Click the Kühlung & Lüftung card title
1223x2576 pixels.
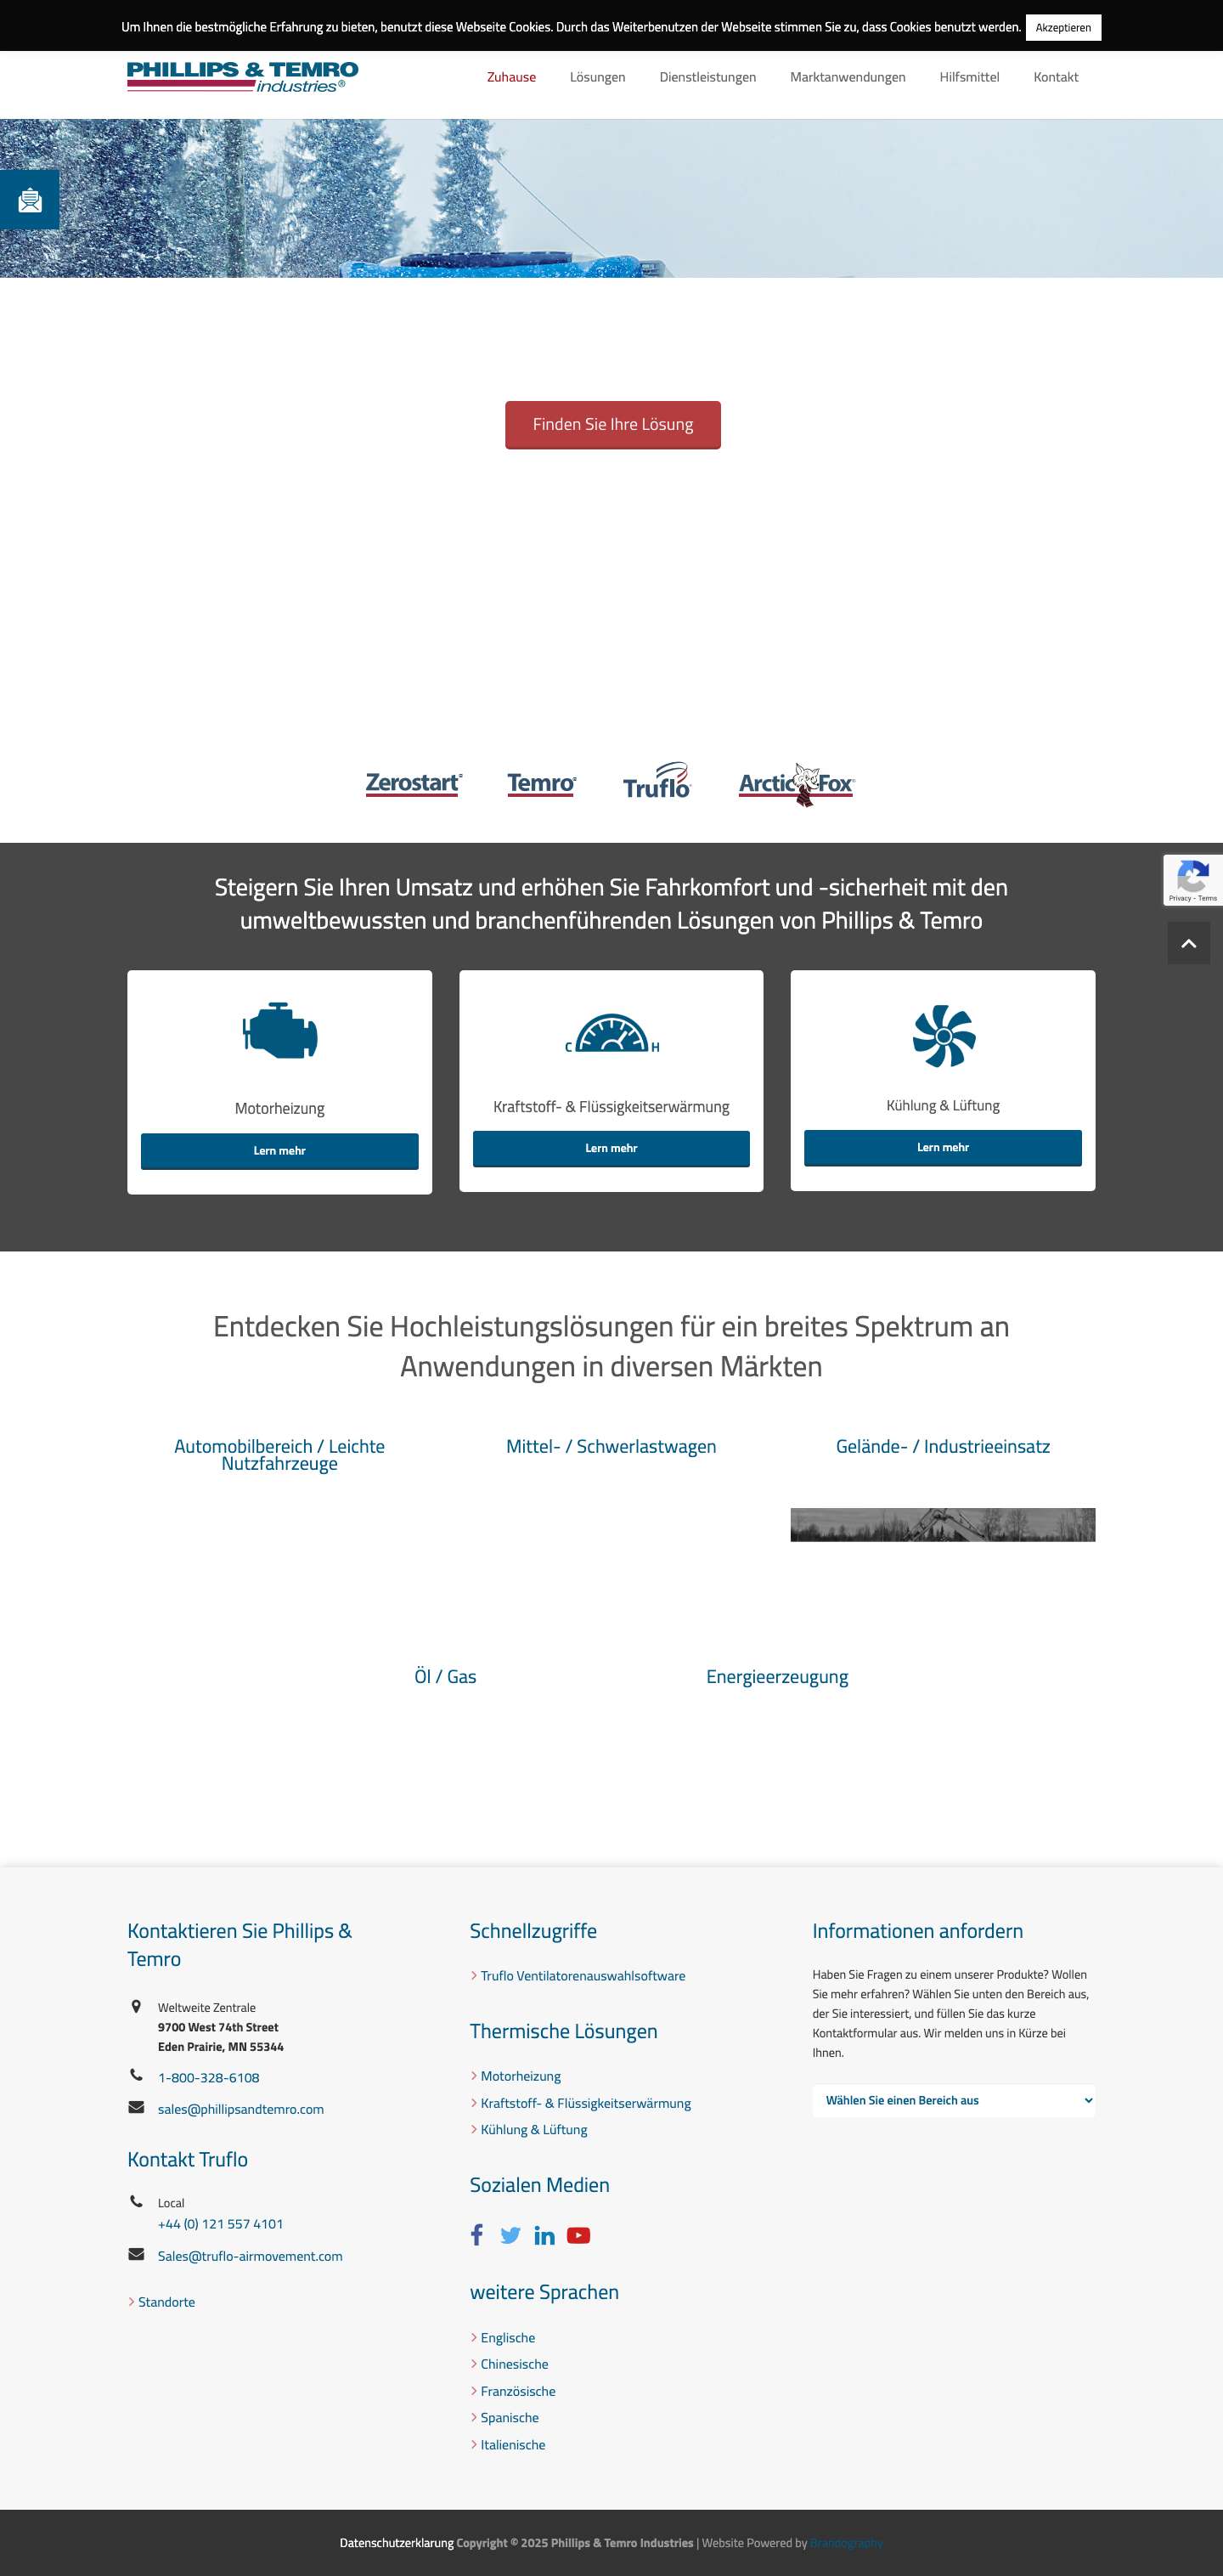pyautogui.click(x=942, y=1105)
